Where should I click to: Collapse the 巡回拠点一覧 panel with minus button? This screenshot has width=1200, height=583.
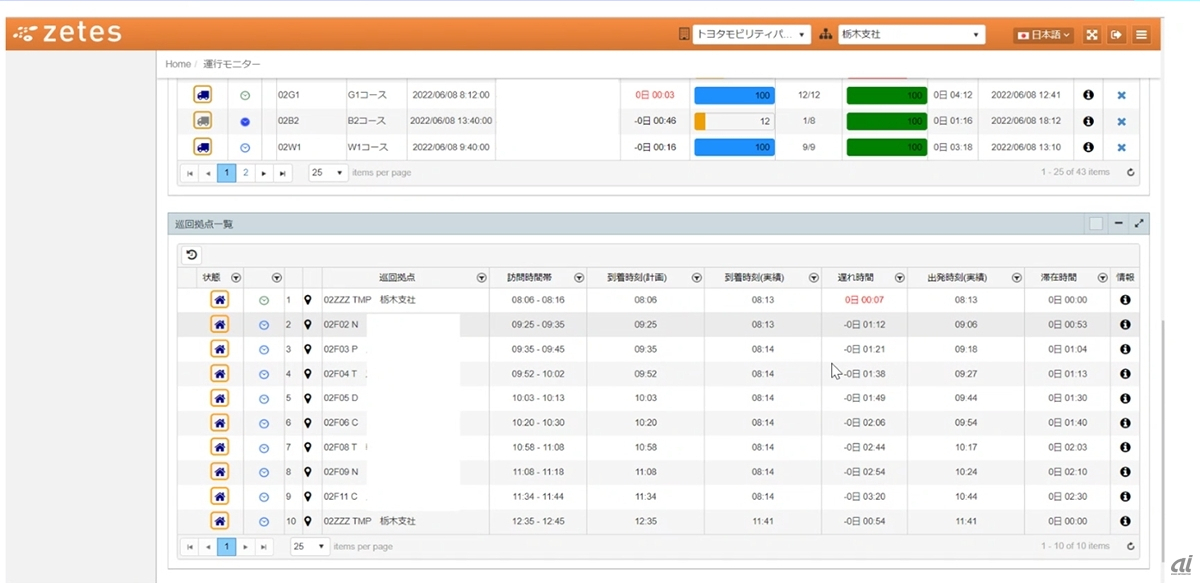pos(1119,224)
